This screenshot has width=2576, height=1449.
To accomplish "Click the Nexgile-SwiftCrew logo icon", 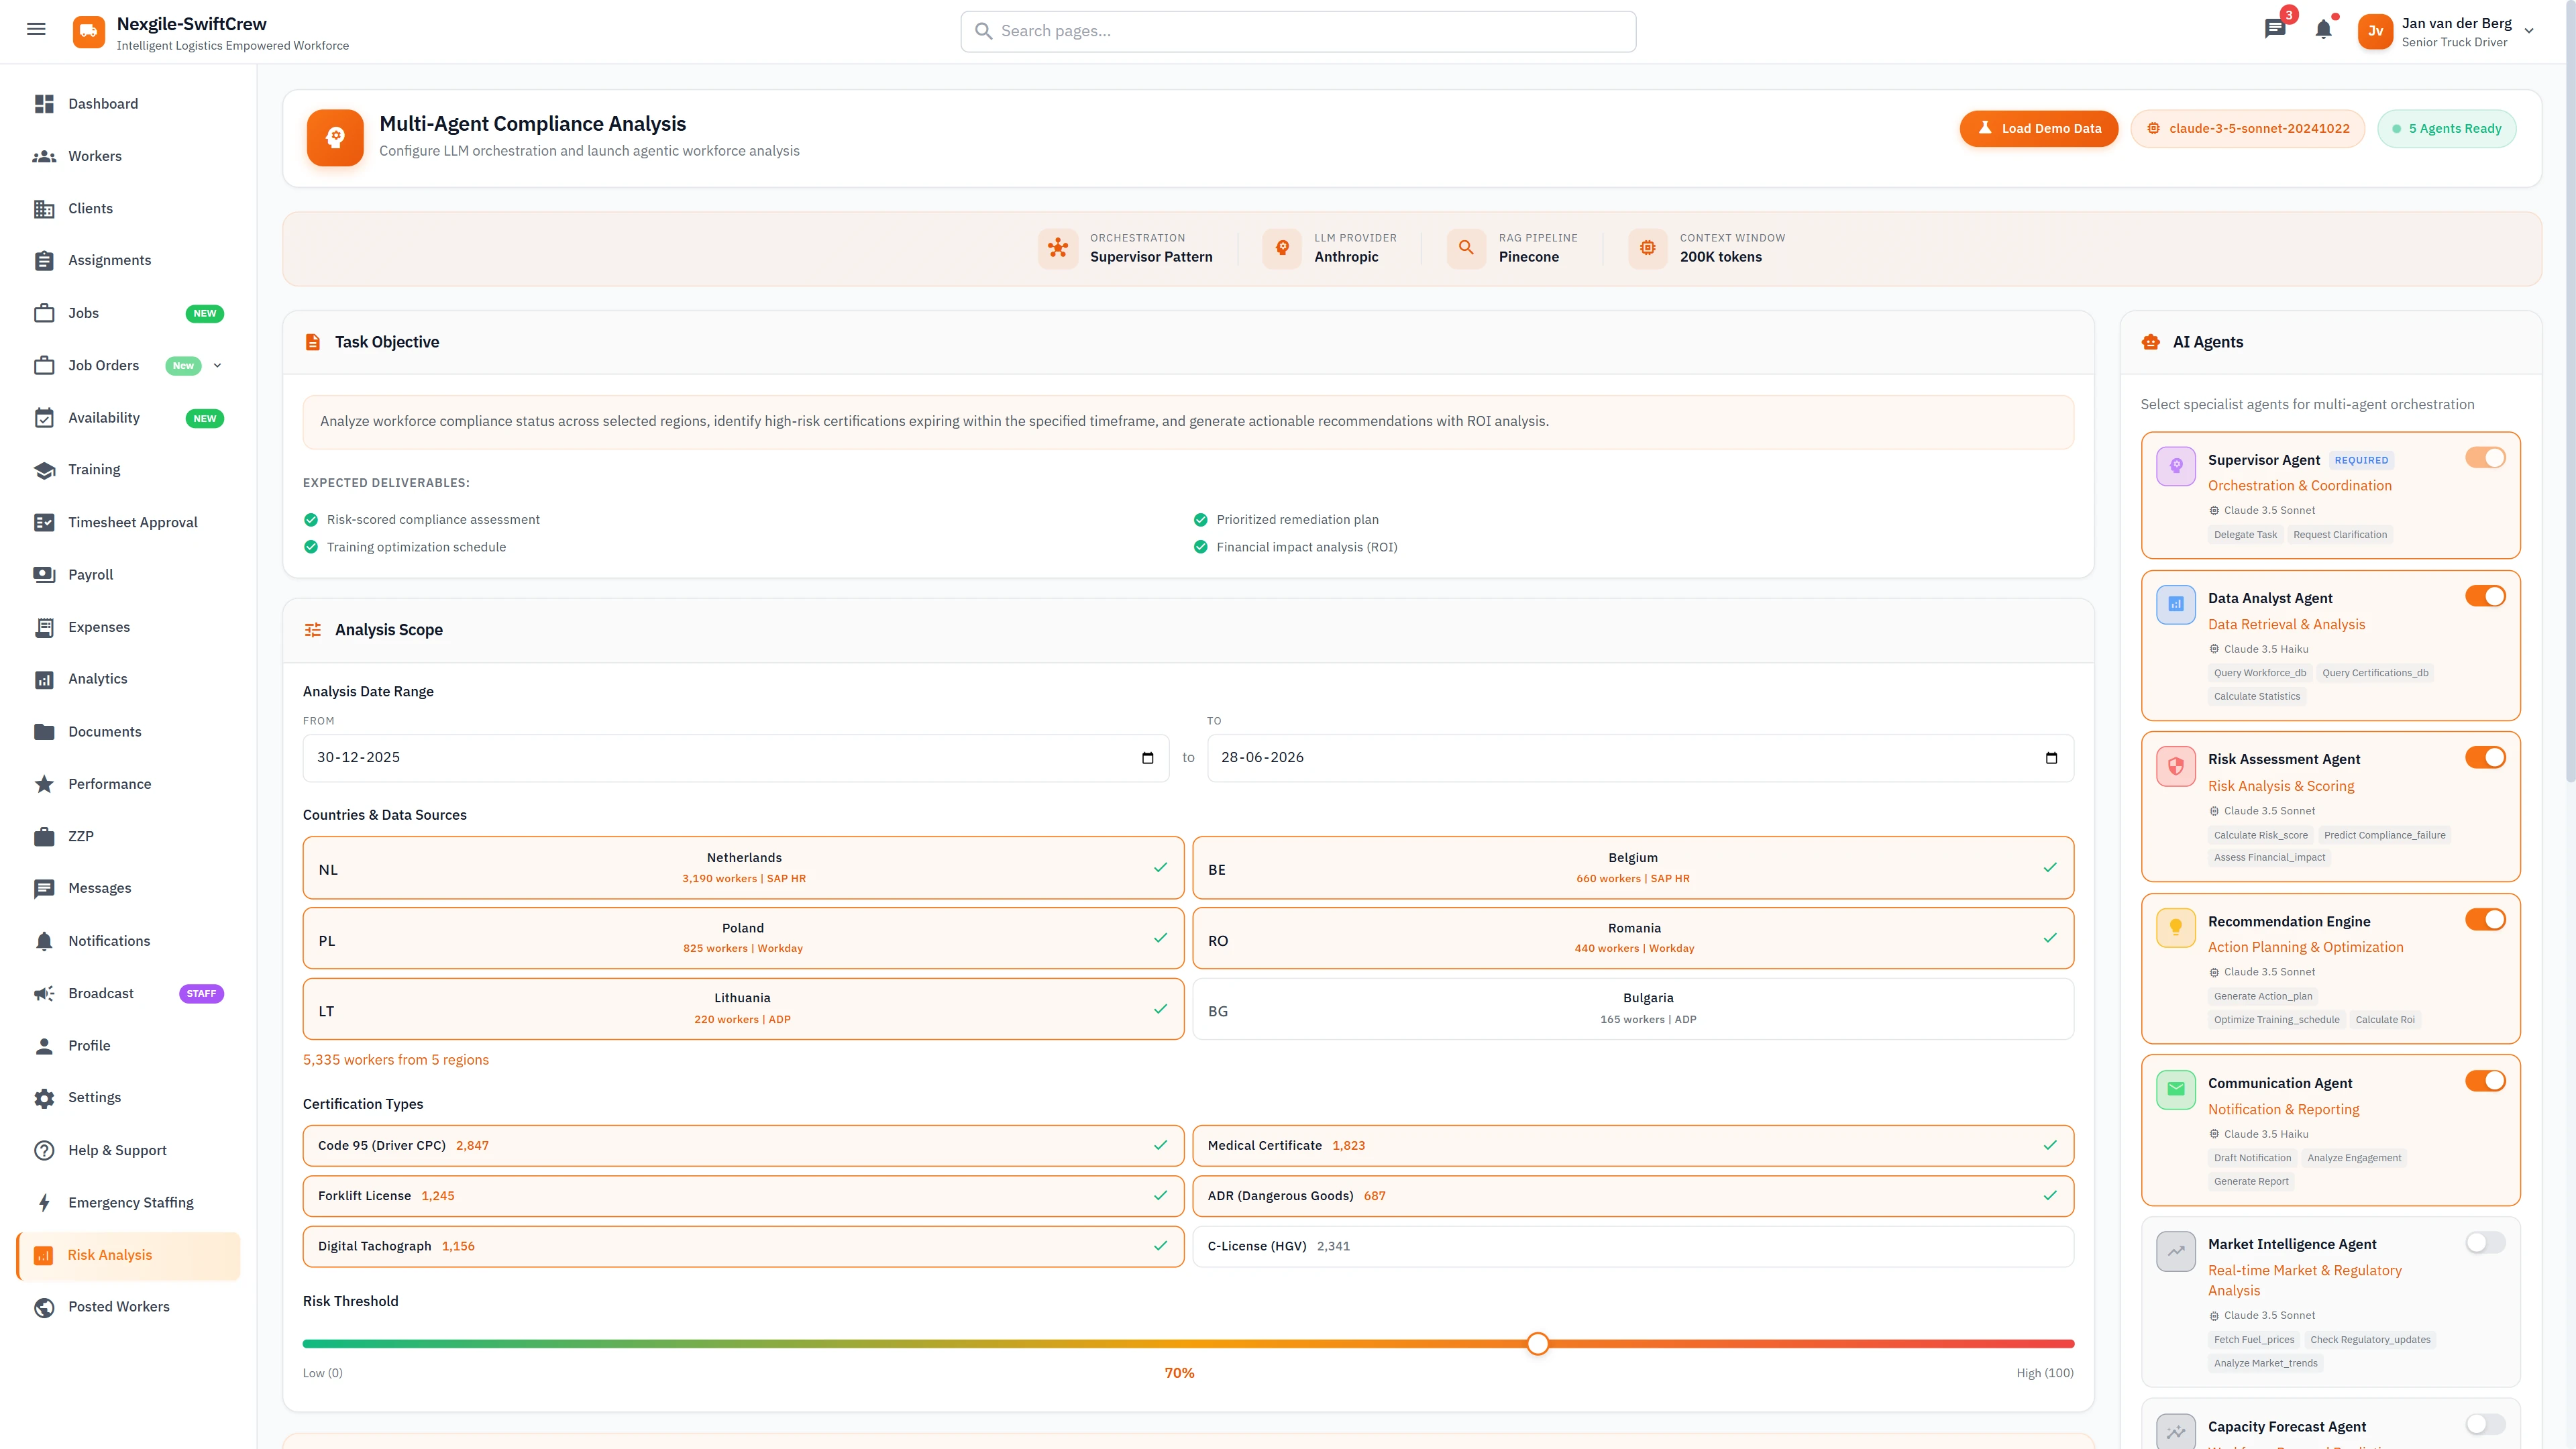I will 88,31.
